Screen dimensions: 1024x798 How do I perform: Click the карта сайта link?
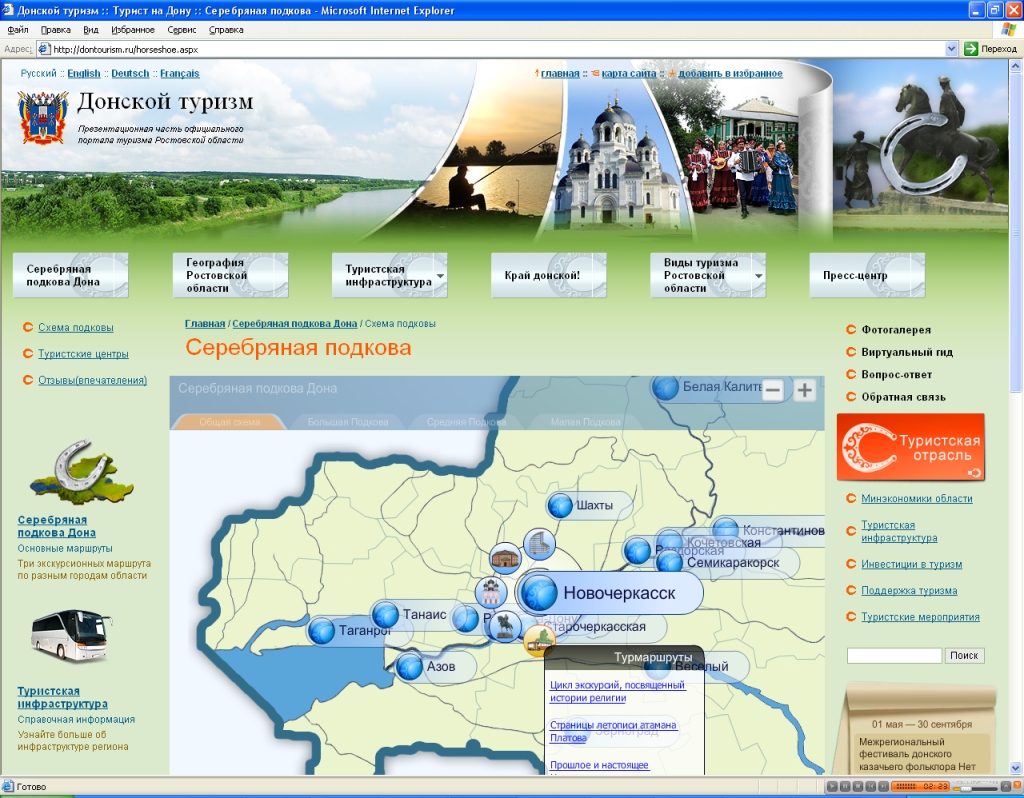tap(628, 73)
